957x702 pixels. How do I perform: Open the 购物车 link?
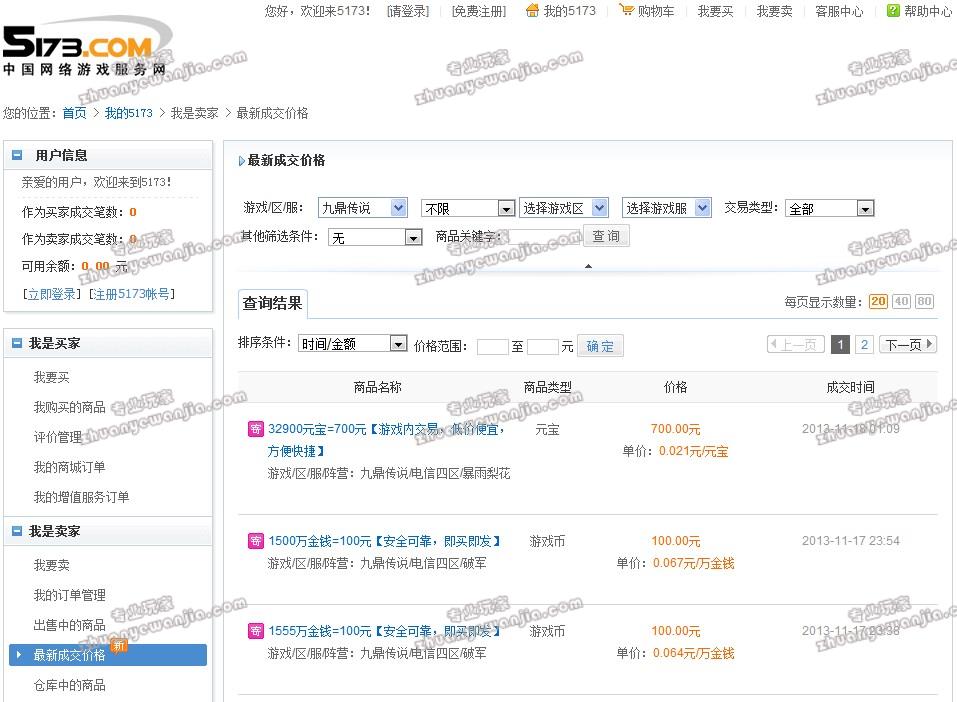pyautogui.click(x=656, y=11)
